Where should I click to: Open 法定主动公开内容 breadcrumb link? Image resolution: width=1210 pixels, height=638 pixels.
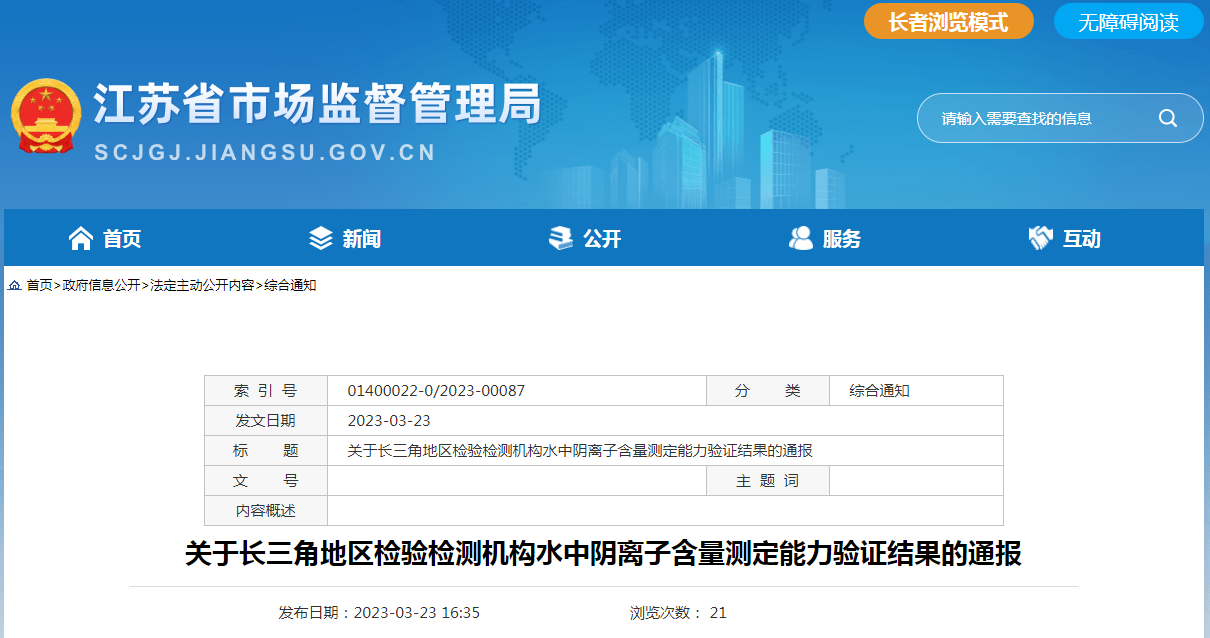tap(202, 286)
